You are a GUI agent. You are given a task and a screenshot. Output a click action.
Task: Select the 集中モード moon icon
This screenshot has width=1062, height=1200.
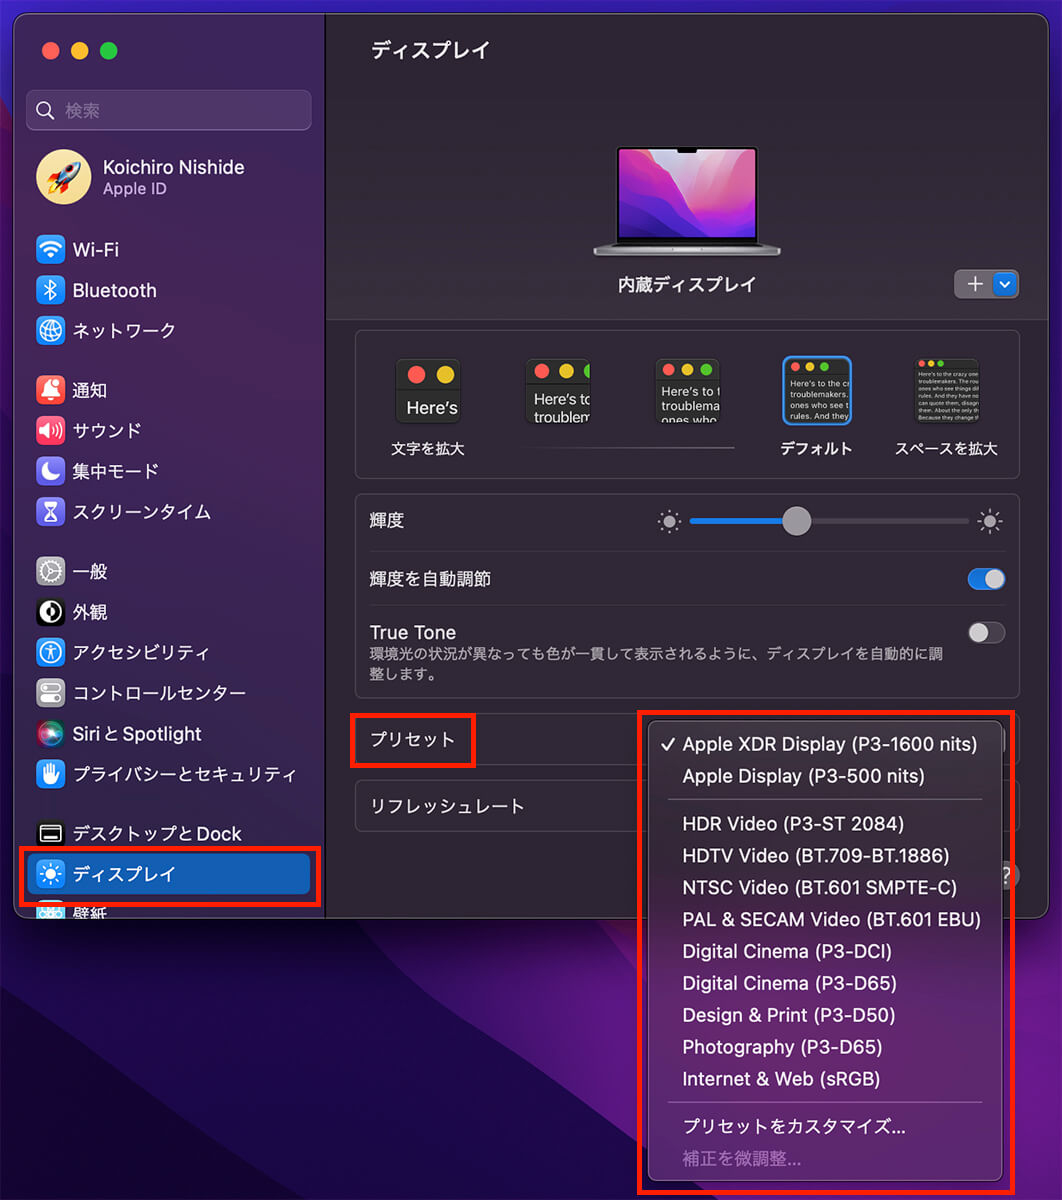tap(50, 471)
